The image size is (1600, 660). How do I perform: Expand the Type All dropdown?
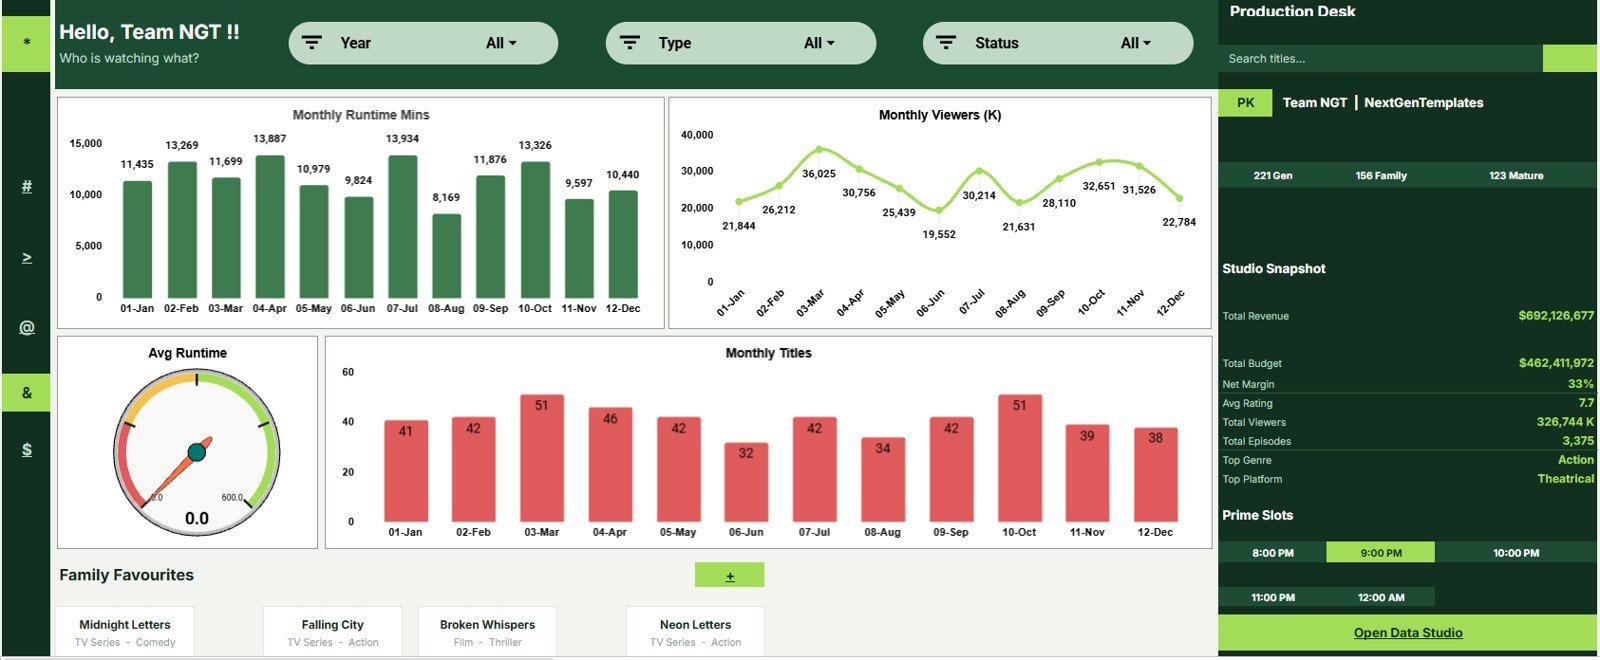(x=819, y=43)
